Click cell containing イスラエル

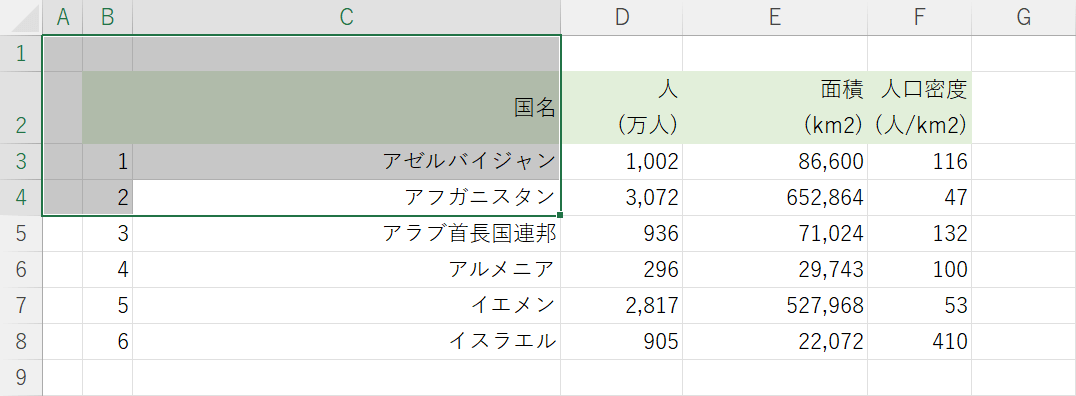(347, 342)
